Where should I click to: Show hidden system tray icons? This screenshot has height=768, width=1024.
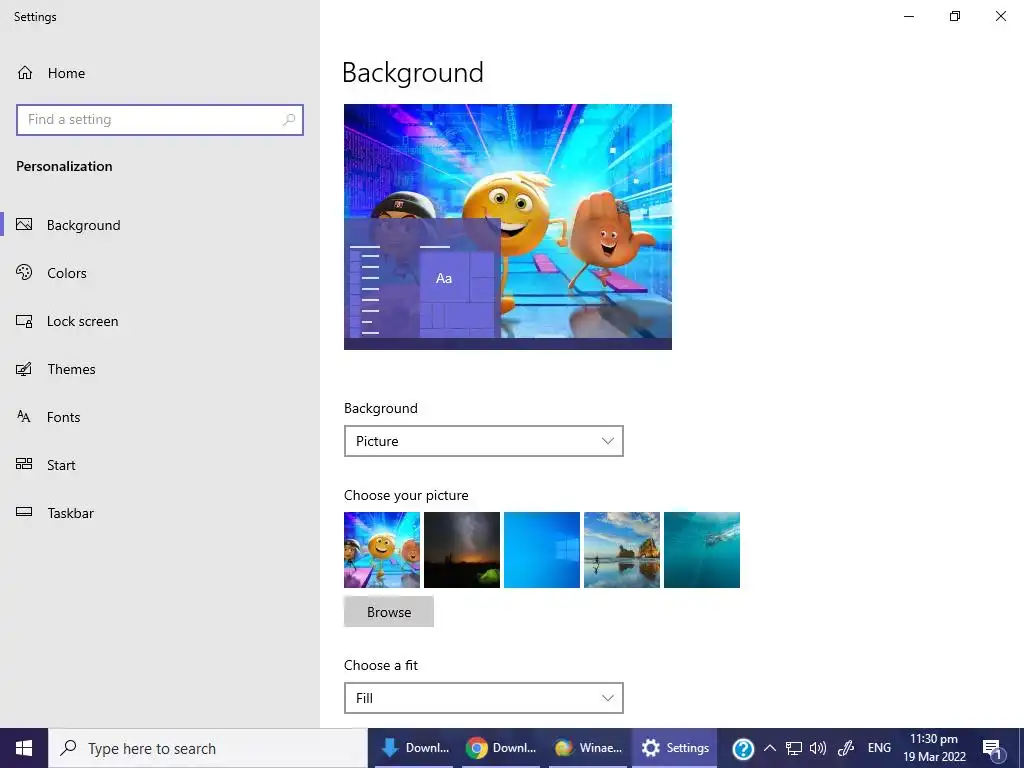click(770, 748)
